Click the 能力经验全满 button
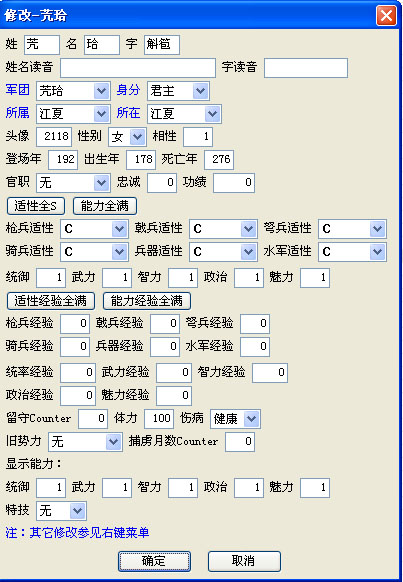The width and height of the screenshot is (403, 582). [x=147, y=301]
